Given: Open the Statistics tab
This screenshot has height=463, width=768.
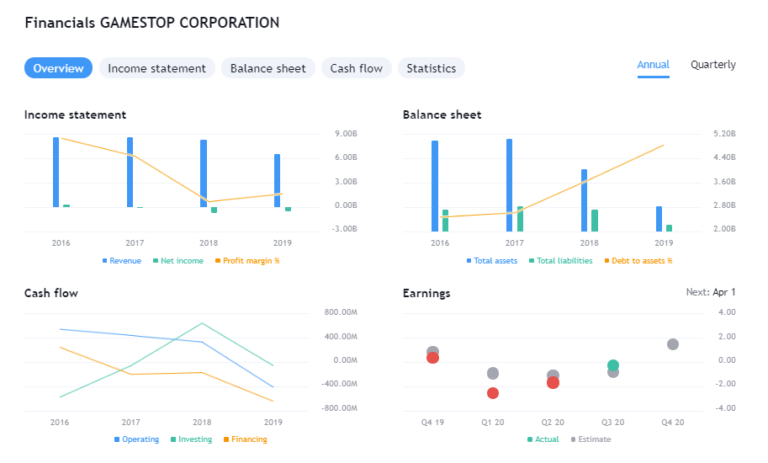Looking at the screenshot, I should (431, 68).
